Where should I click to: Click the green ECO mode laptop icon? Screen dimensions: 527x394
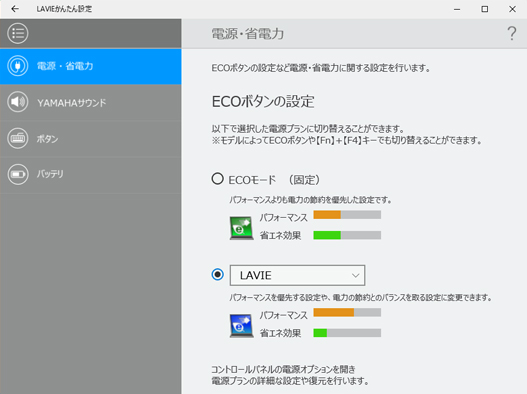pyautogui.click(x=241, y=228)
